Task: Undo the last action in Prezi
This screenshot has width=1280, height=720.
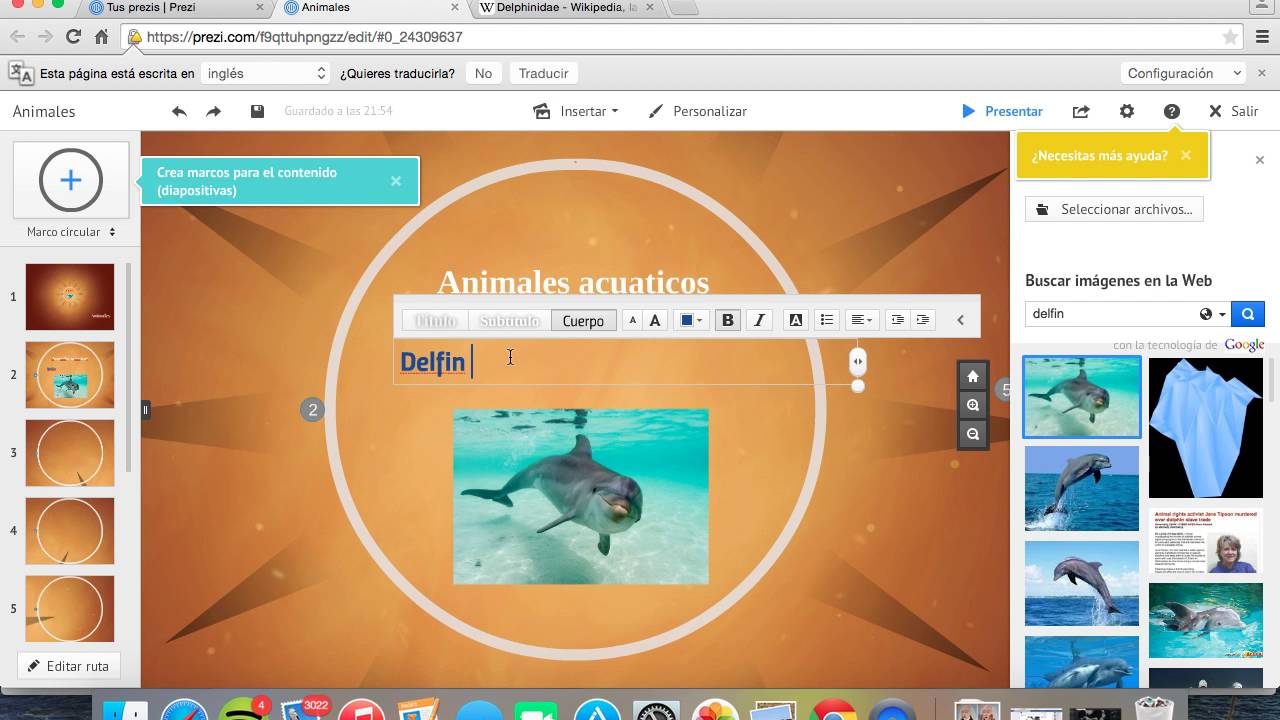Action: tap(179, 111)
